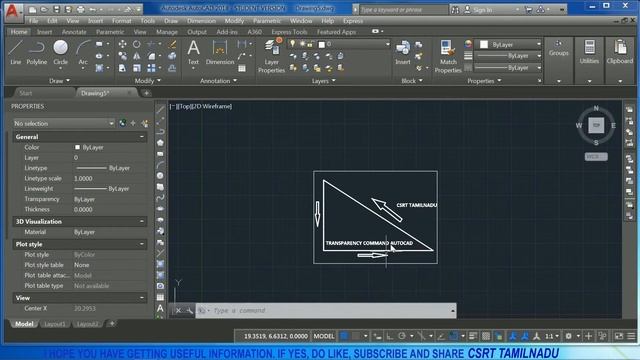
Task: Toggle lineweight display in status bar
Action: click(473, 336)
